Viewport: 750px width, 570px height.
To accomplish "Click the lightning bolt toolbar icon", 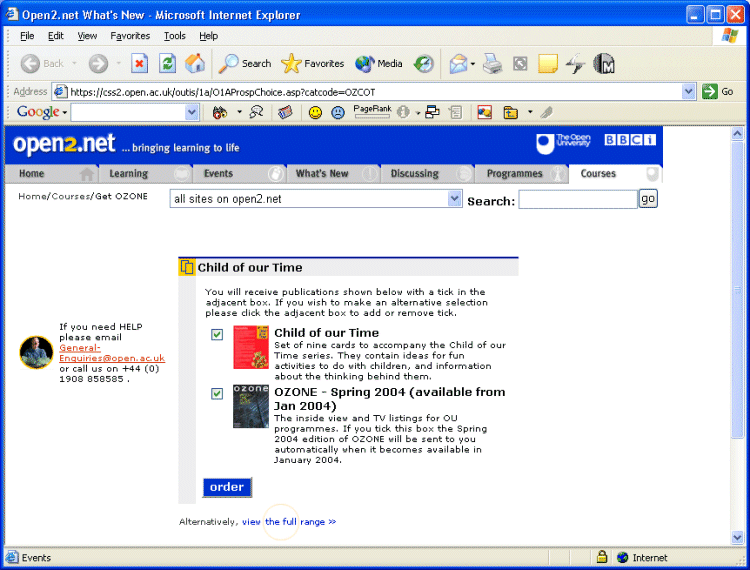I will tap(575, 64).
